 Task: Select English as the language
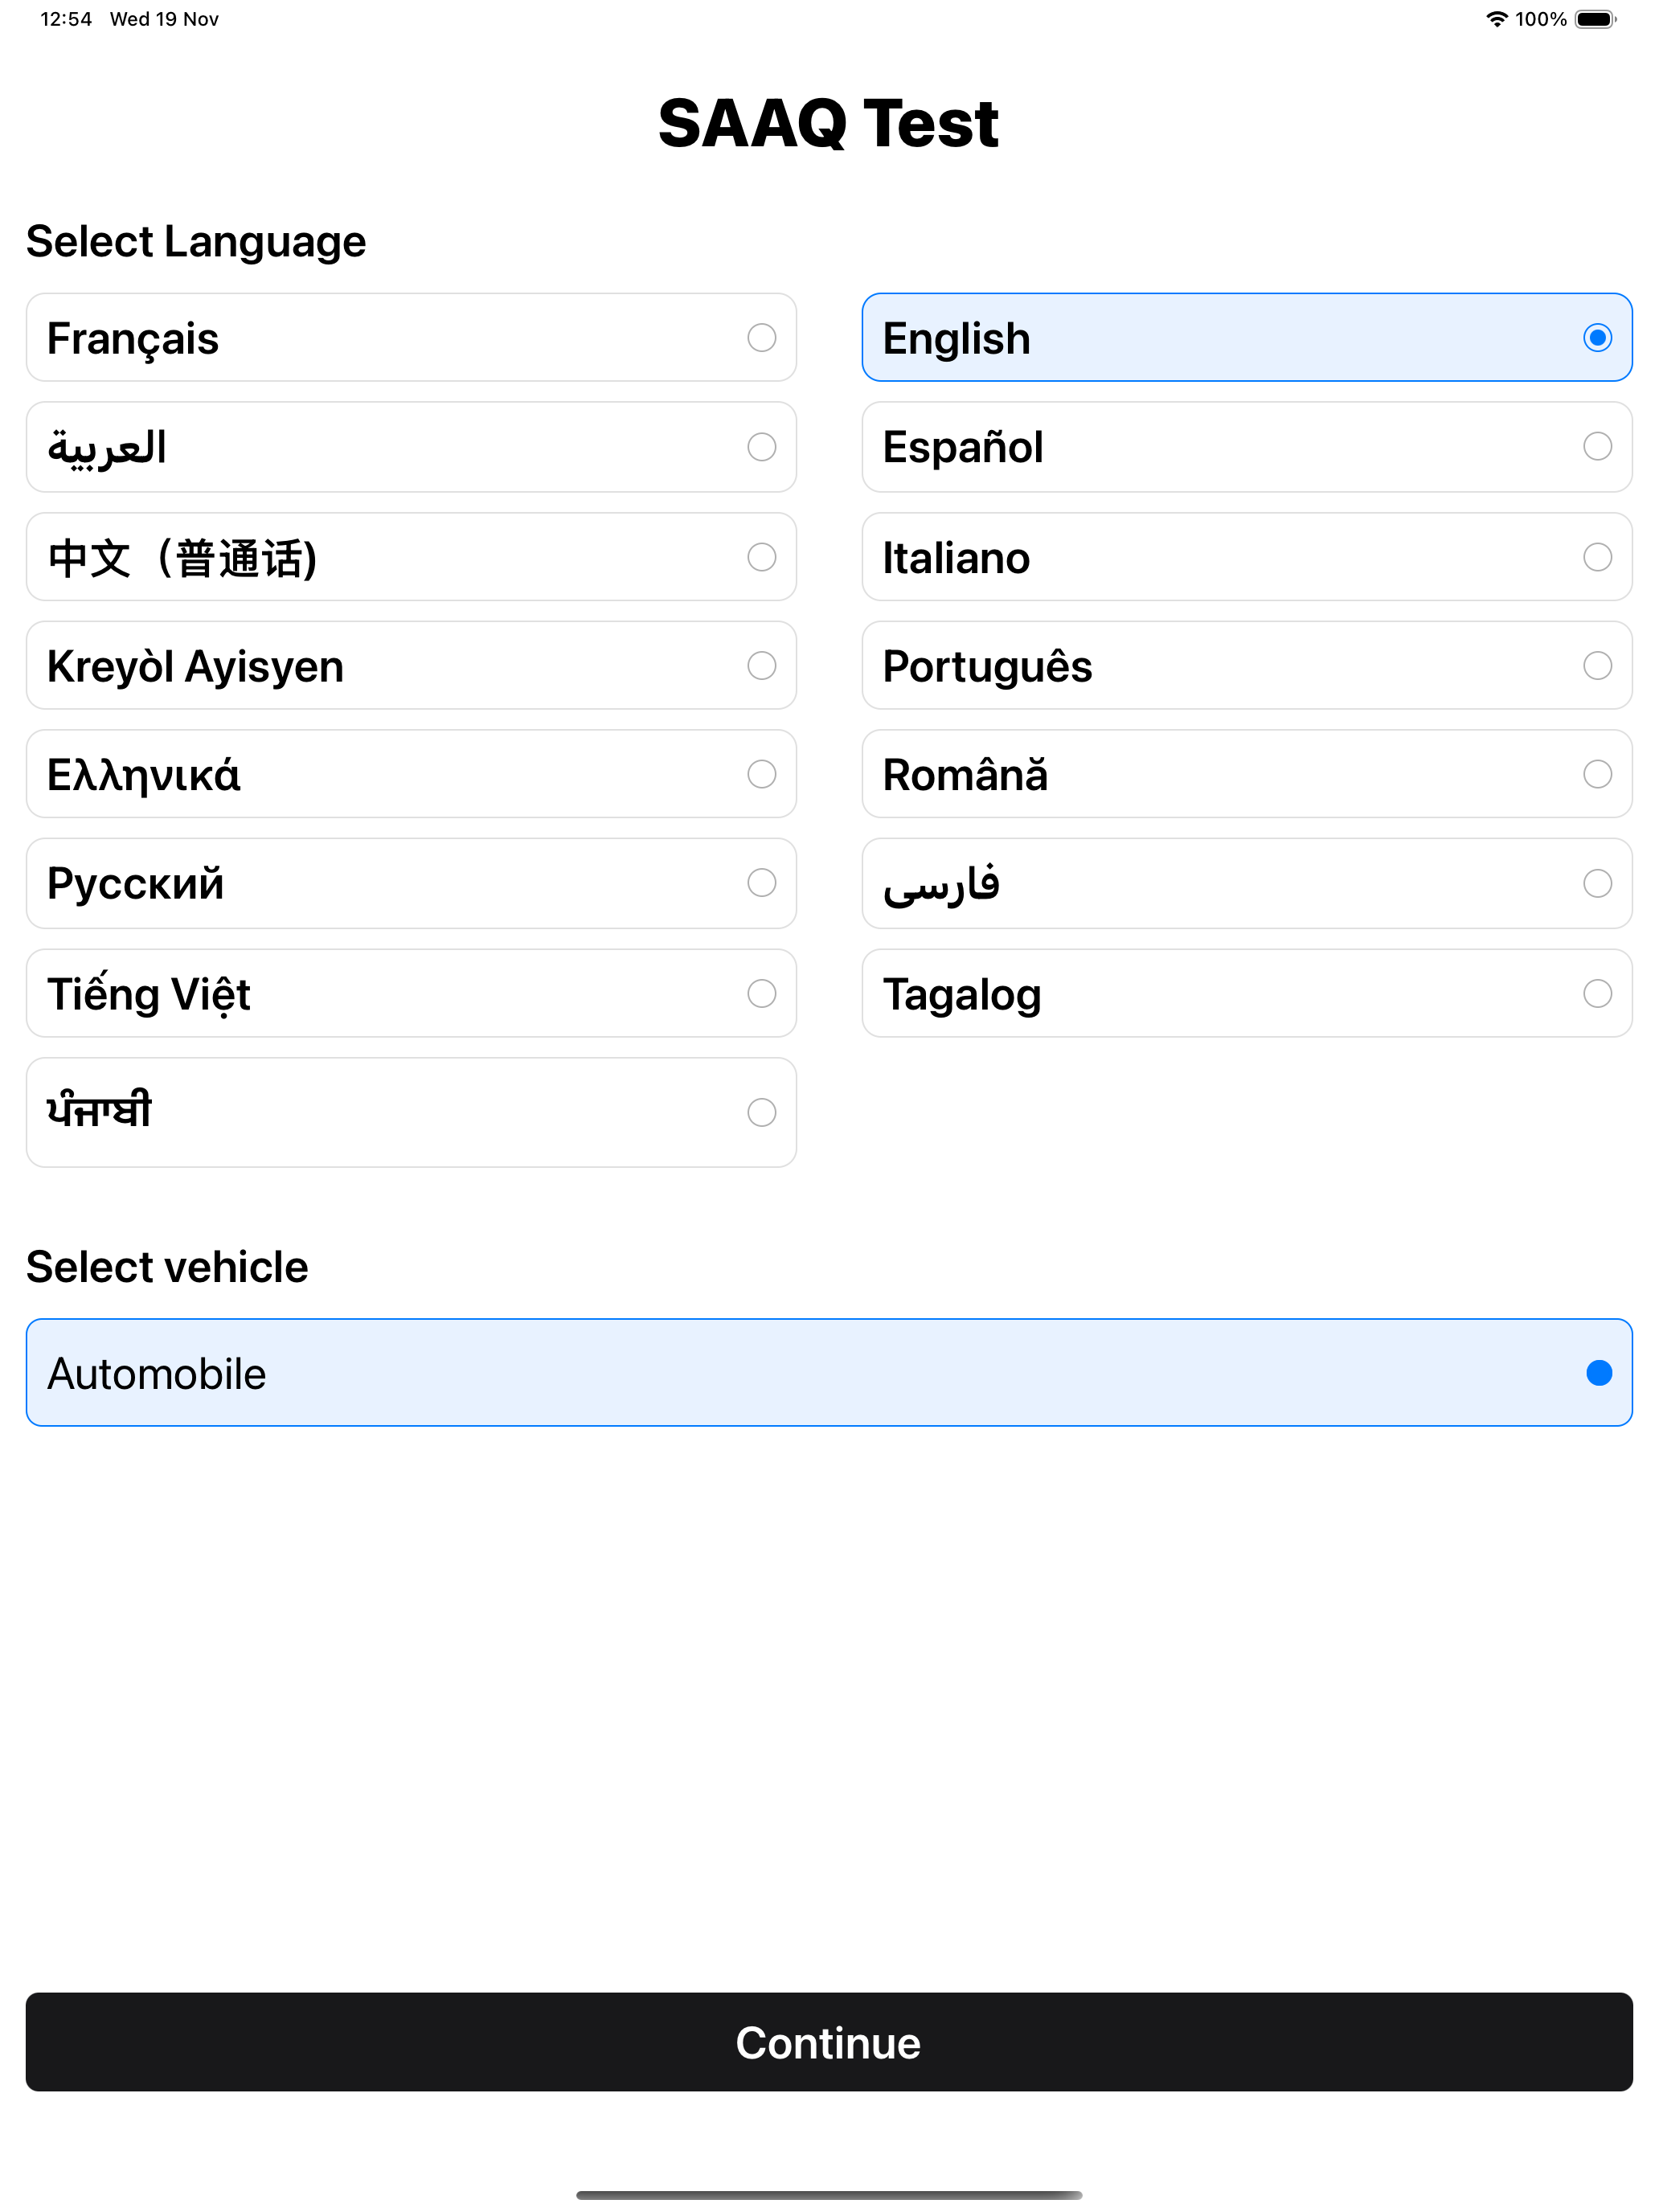[x=1246, y=338]
